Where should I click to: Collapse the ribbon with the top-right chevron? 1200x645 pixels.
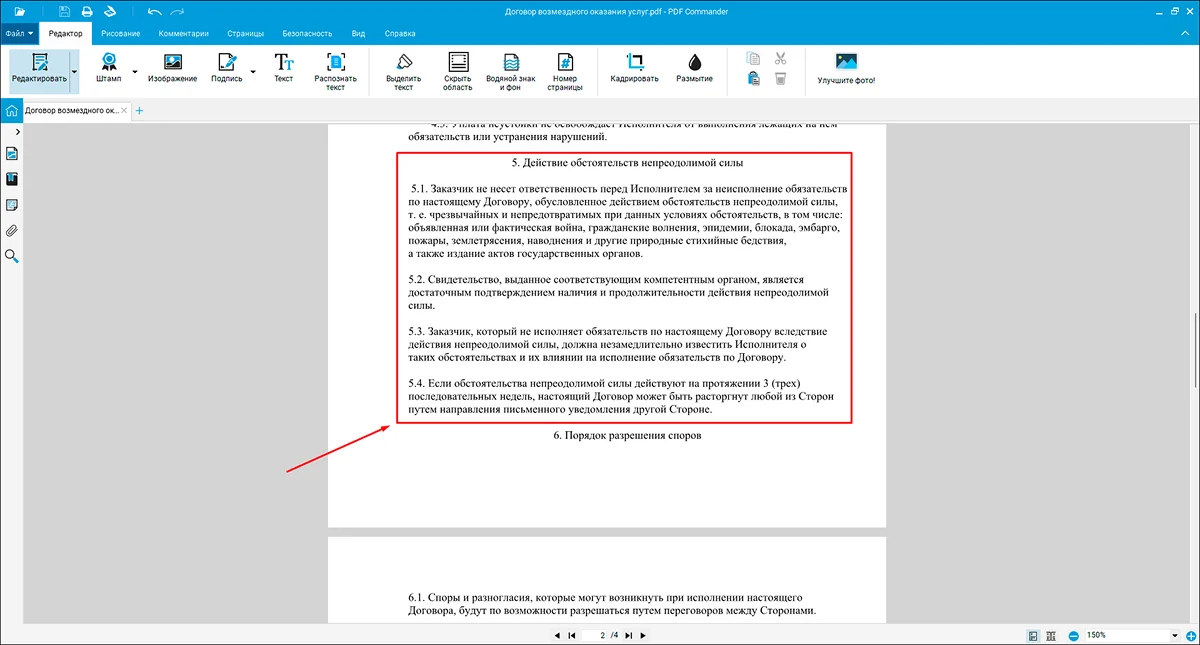[x=1187, y=33]
